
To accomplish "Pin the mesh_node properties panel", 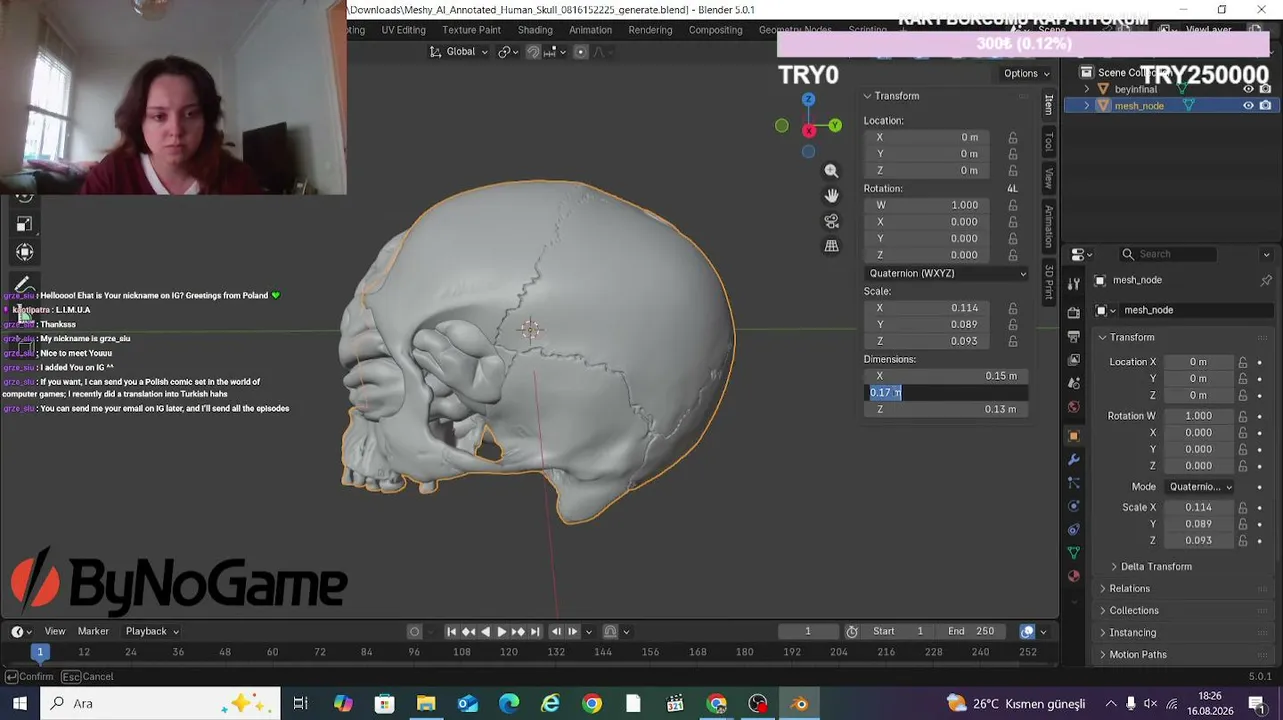I will coord(1266,281).
